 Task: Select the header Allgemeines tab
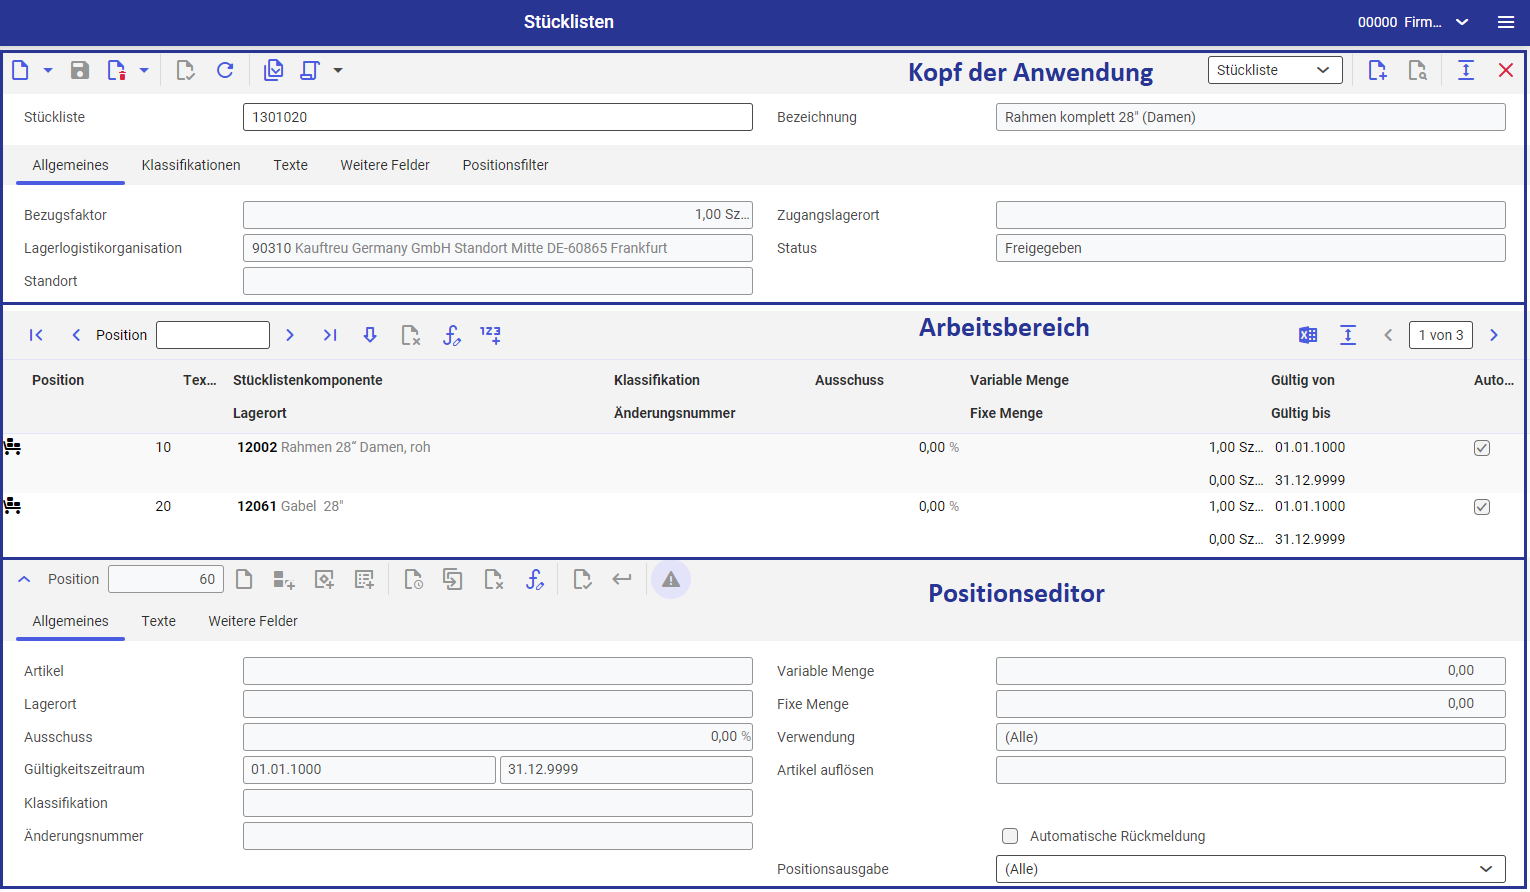(x=71, y=165)
